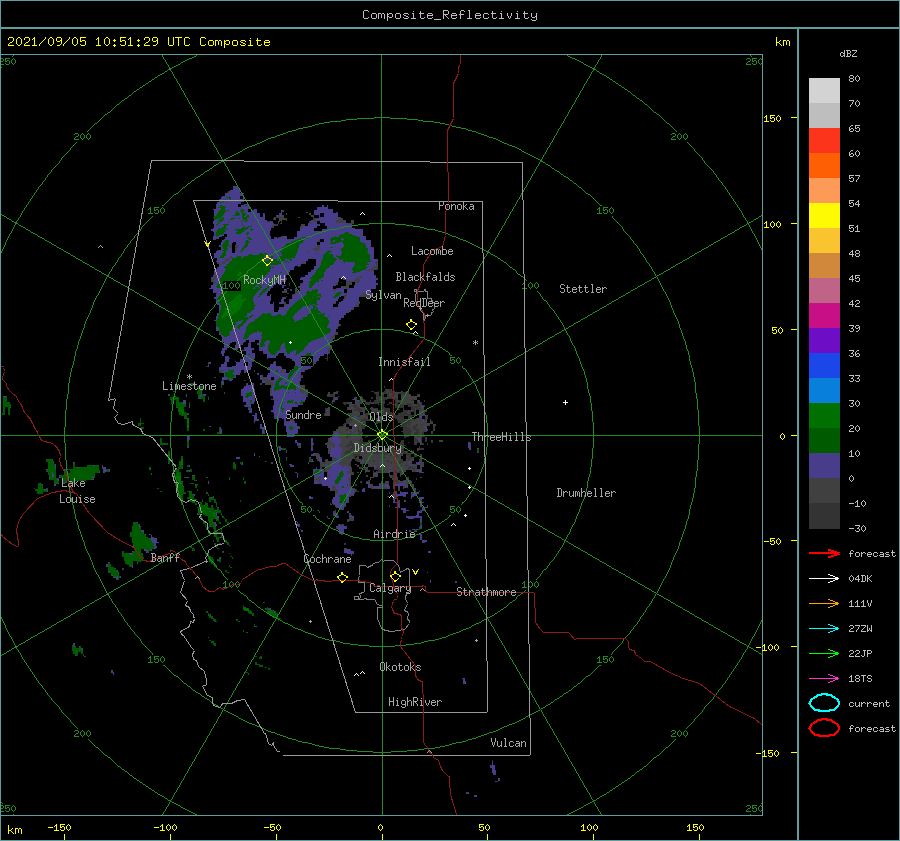
Task: Click the Lacombe city label
Action: coord(432,251)
